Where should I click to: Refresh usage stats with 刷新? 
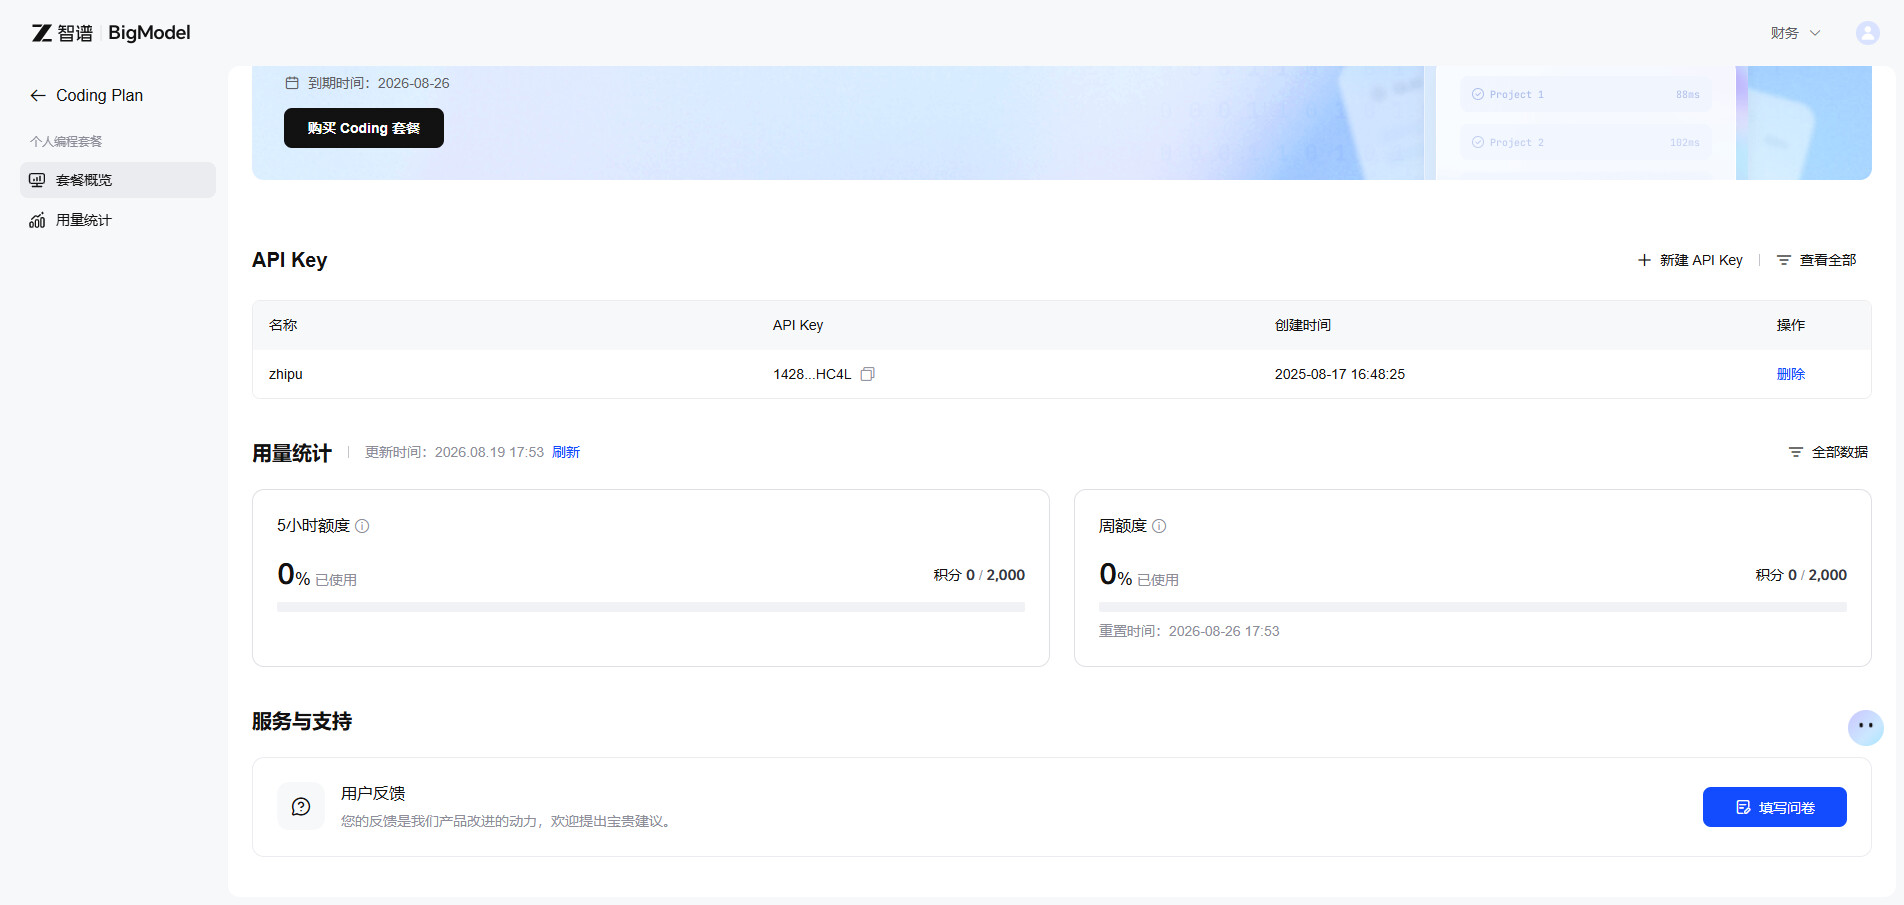566,452
